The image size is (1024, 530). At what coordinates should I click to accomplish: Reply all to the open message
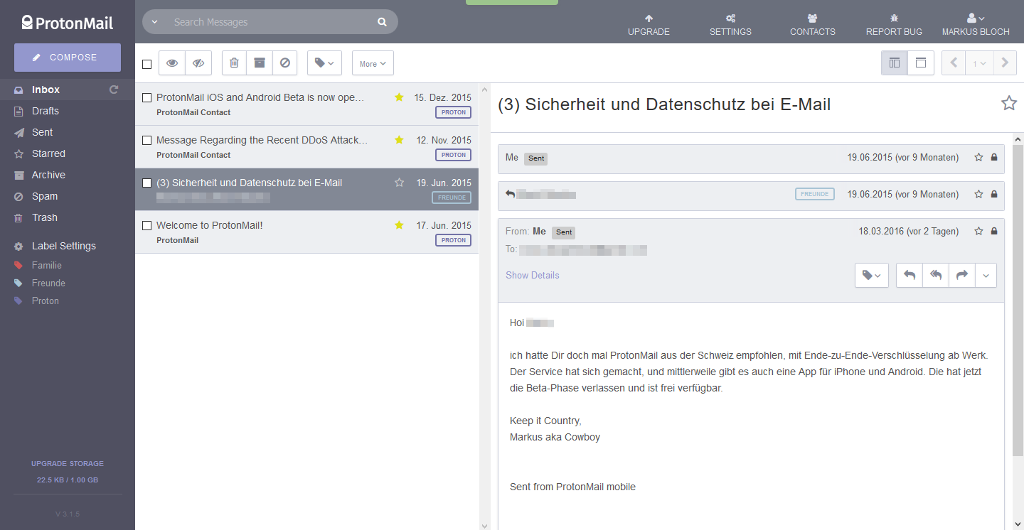pos(935,275)
